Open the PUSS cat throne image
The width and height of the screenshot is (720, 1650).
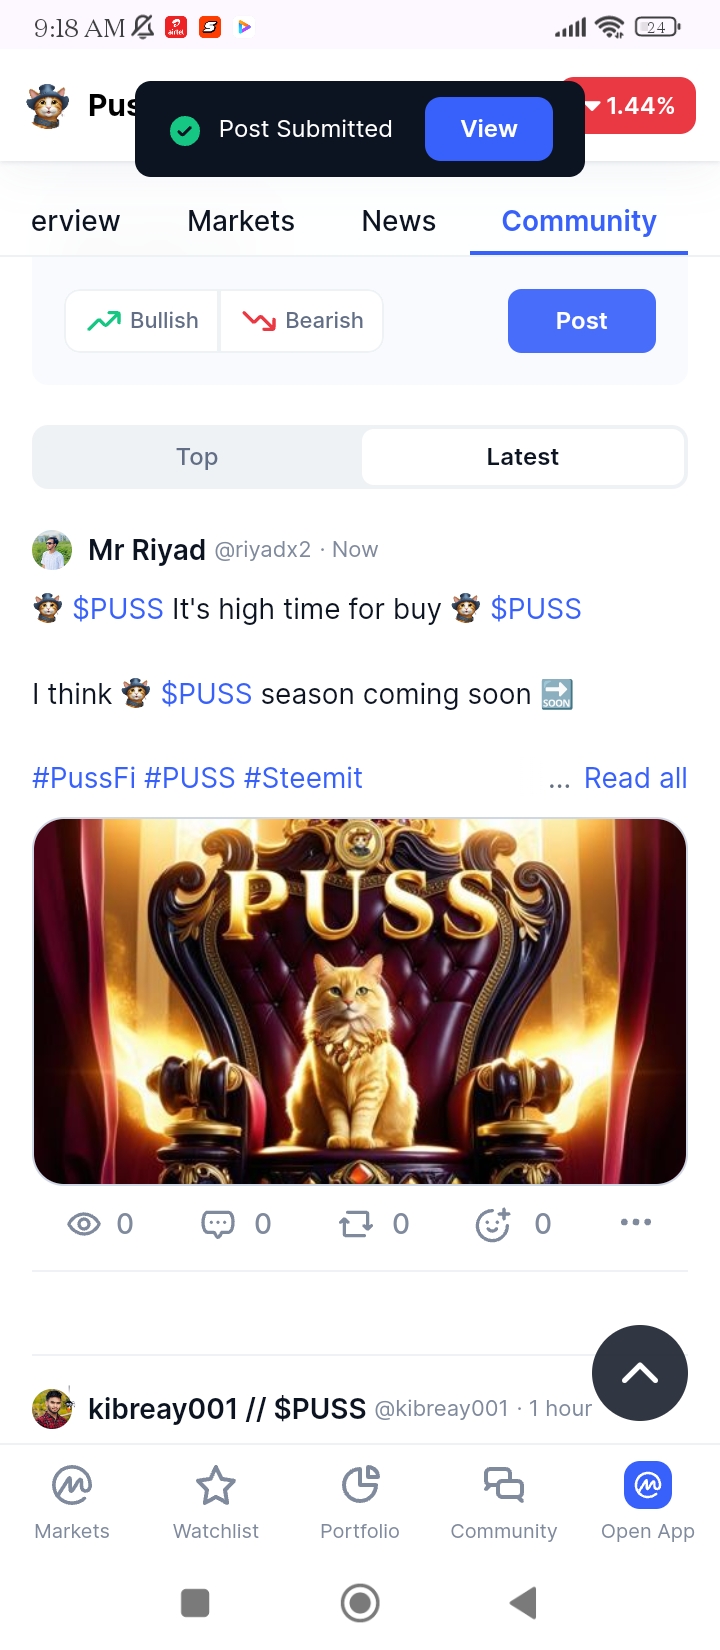[x=360, y=1001]
